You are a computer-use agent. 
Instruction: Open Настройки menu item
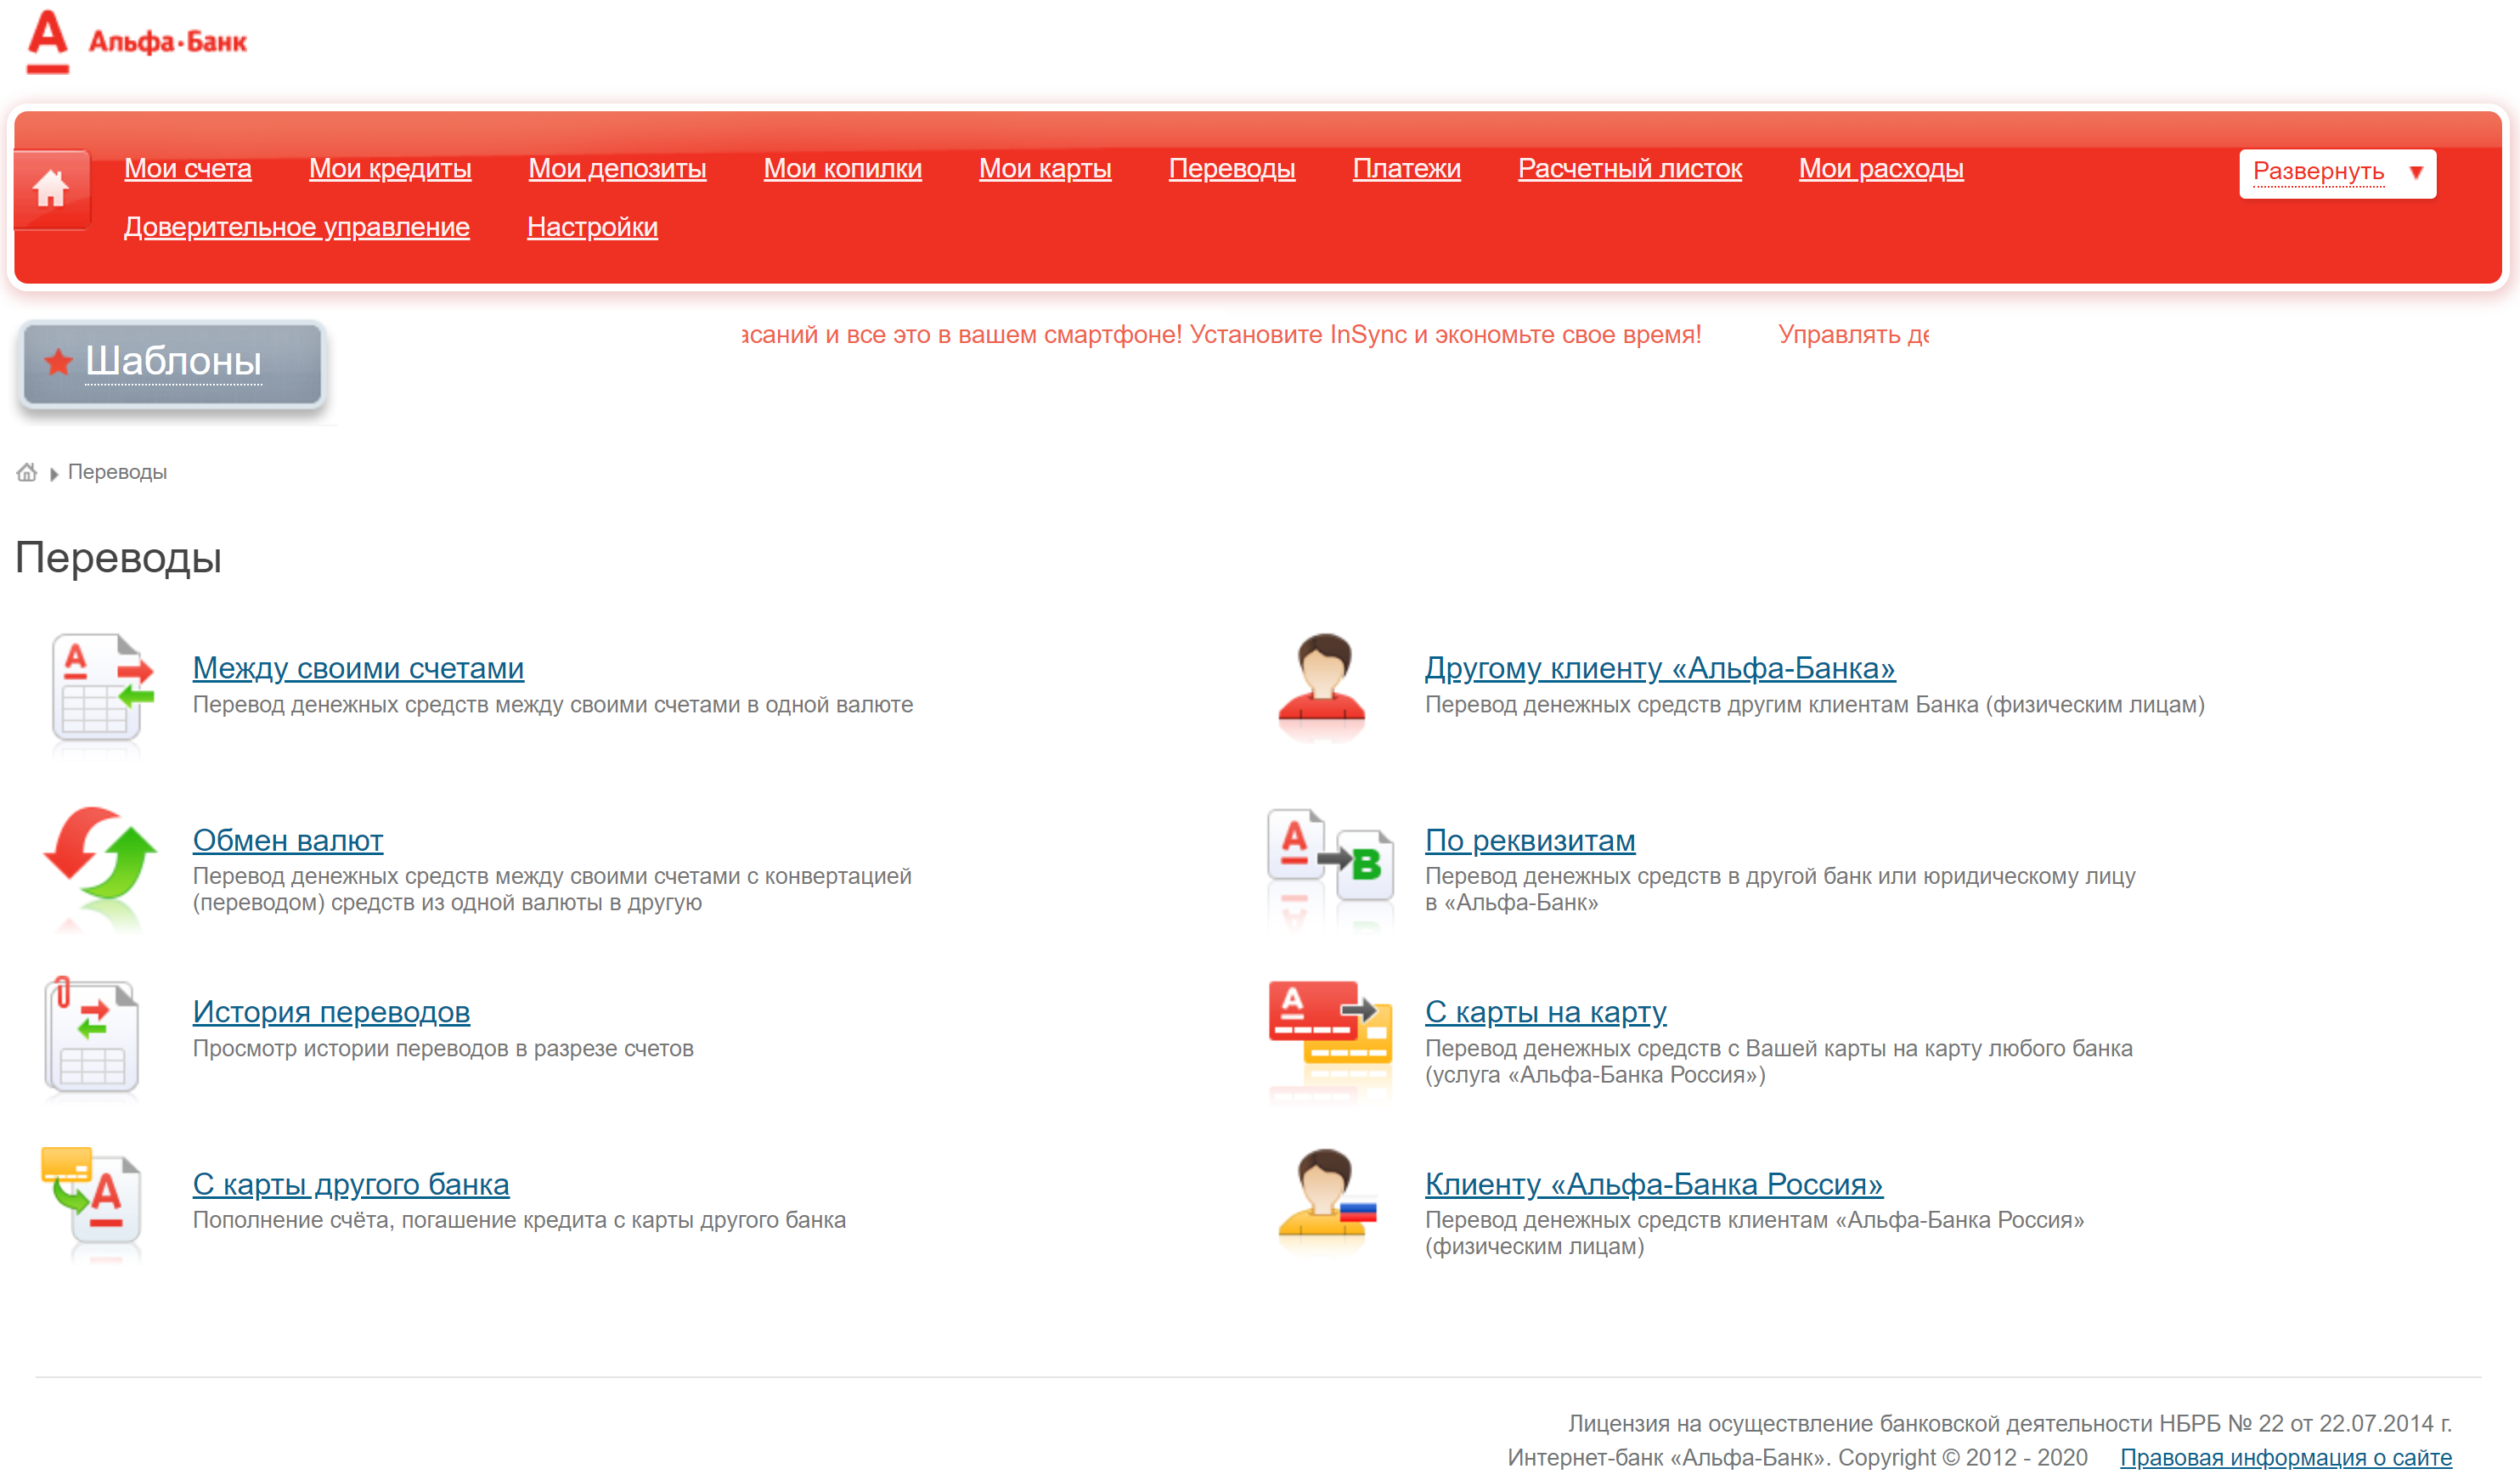[592, 227]
